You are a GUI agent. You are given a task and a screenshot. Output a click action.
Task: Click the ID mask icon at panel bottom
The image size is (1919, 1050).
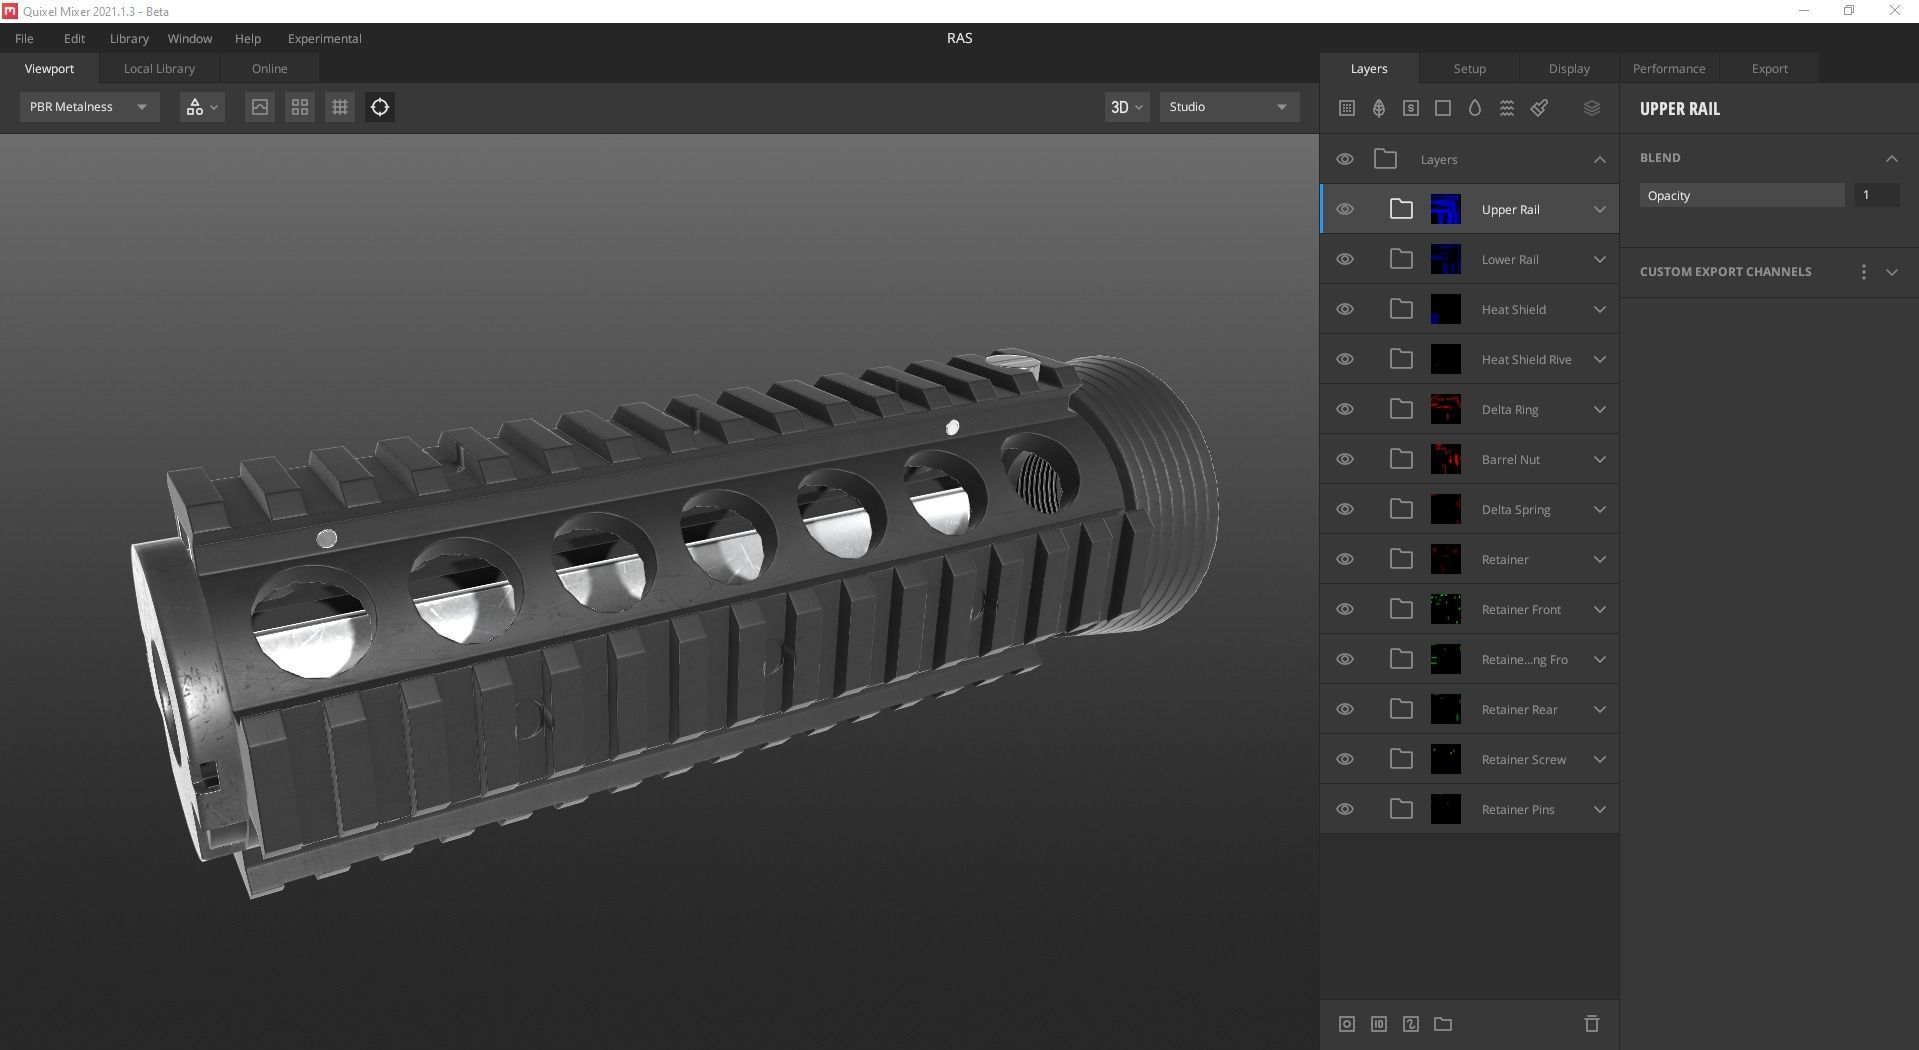[1378, 1024]
